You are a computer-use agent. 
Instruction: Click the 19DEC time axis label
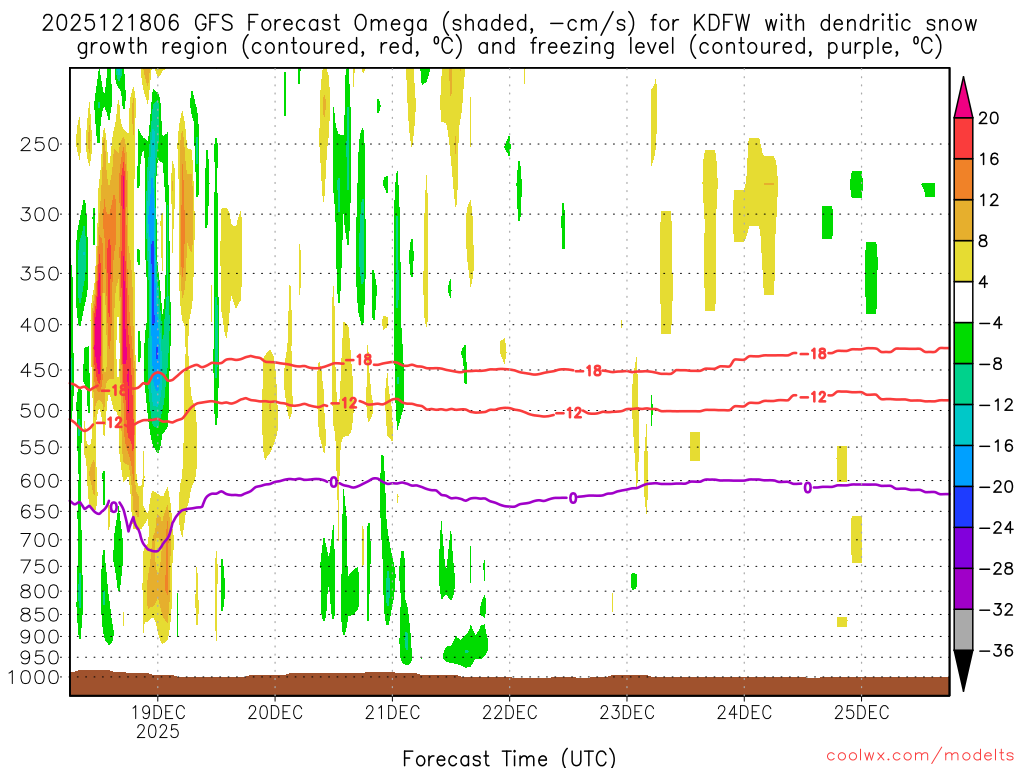click(158, 712)
